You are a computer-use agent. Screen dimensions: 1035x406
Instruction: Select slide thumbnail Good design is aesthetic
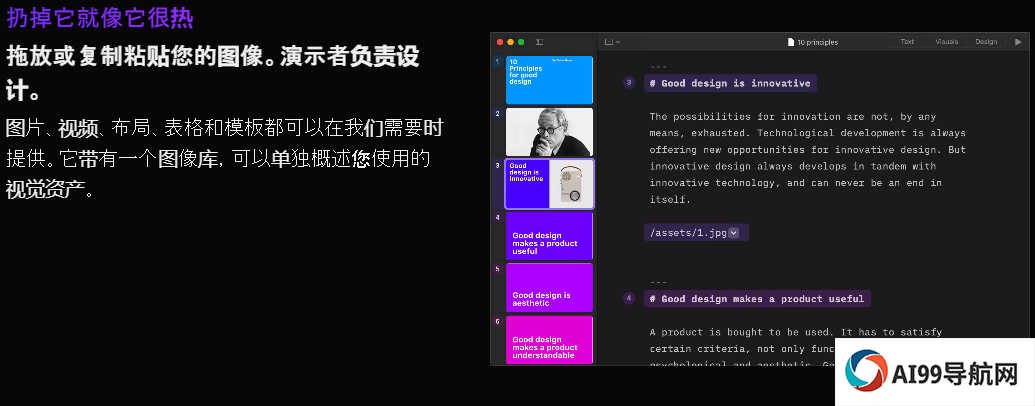[x=549, y=287]
